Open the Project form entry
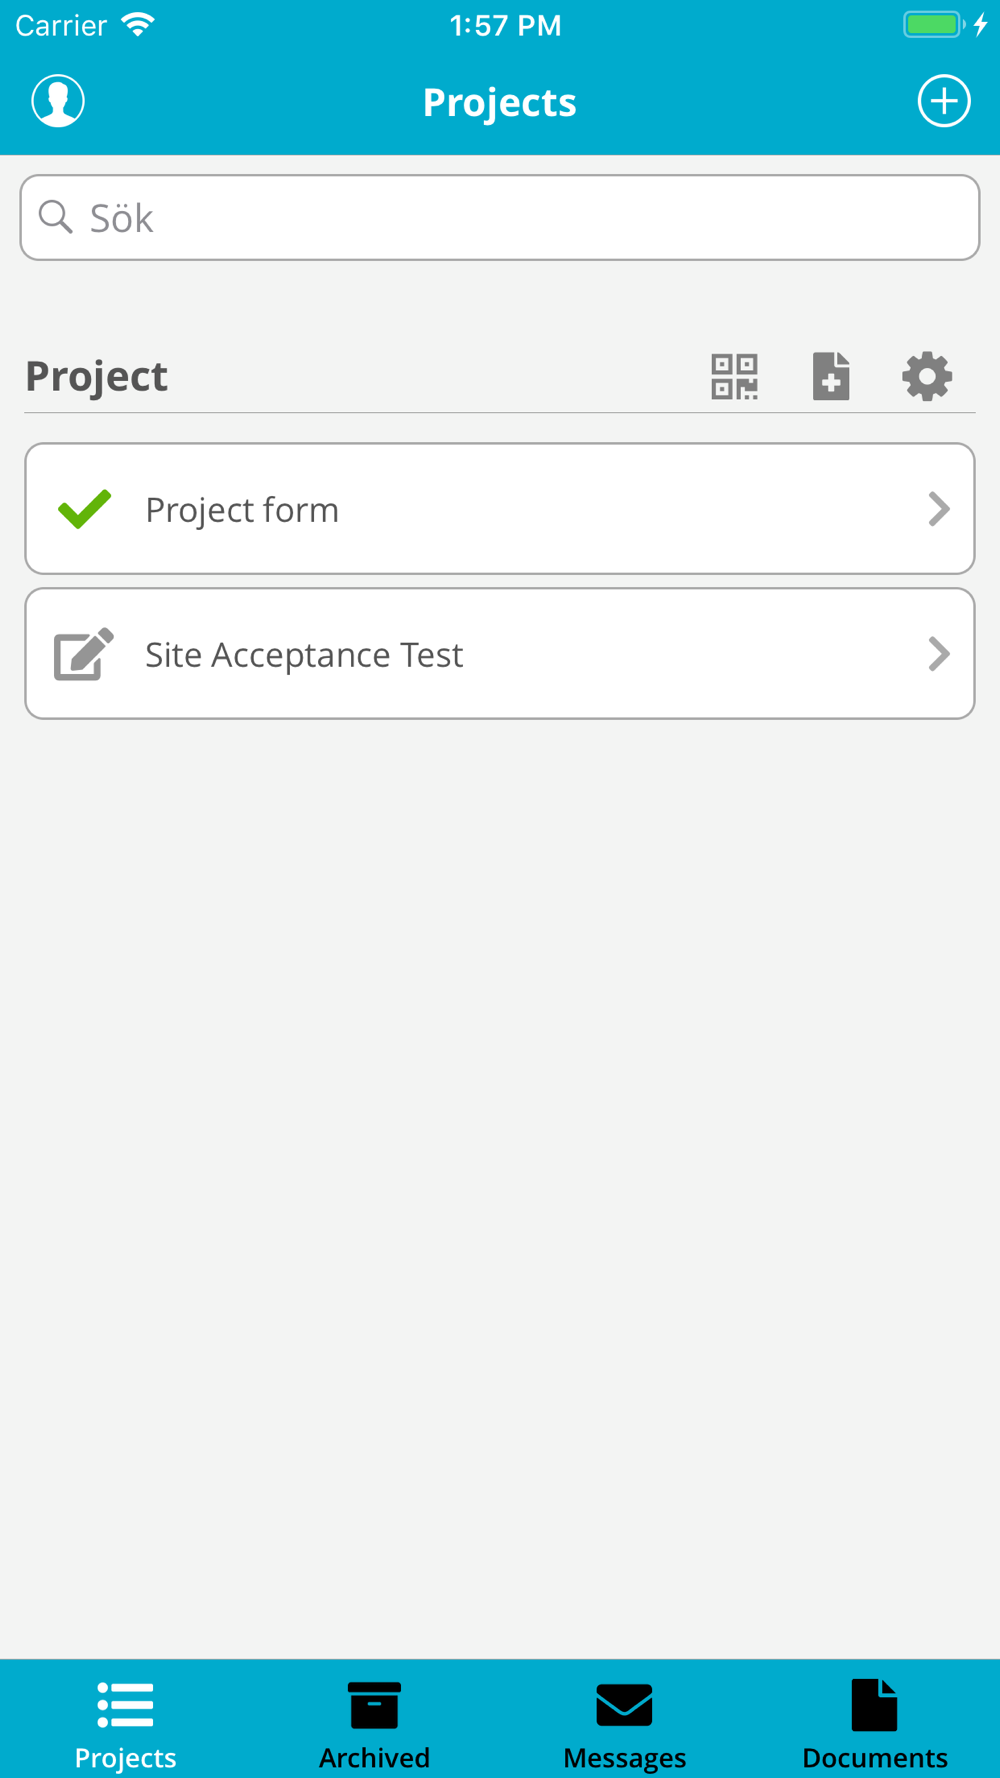 click(242, 510)
